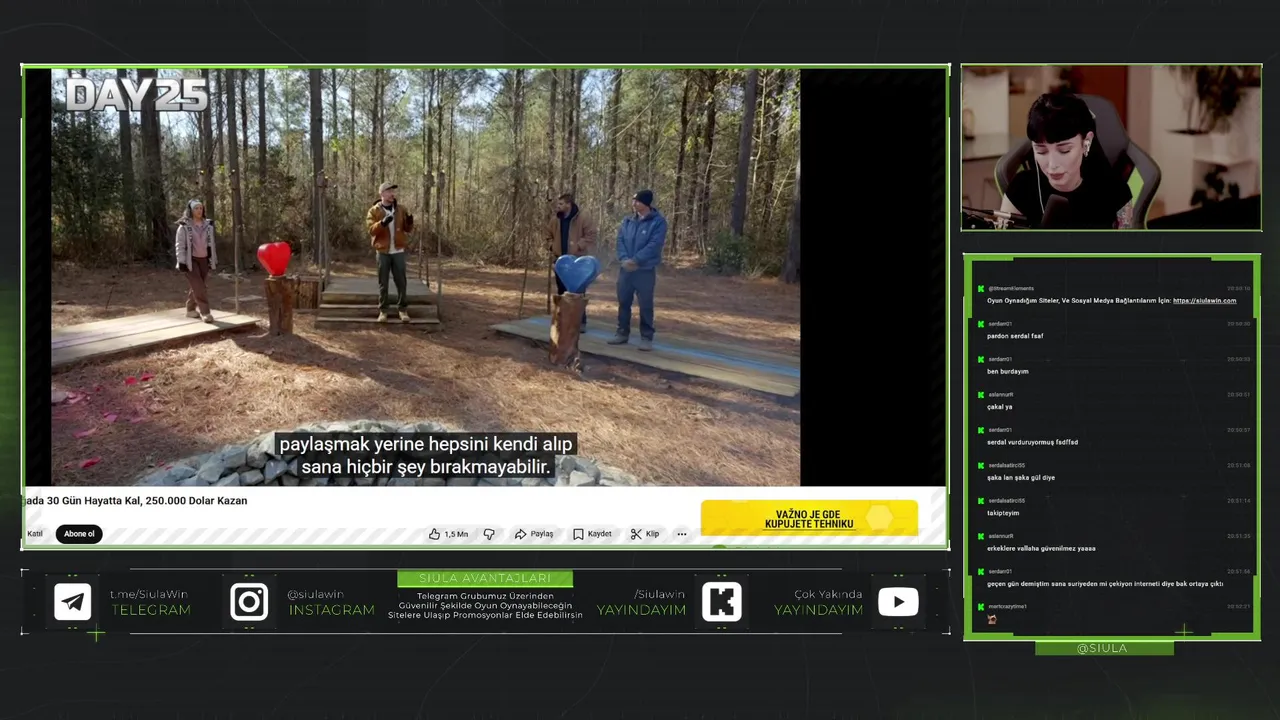Click the blue heart prop in the video
1280x720 pixels.
577,273
